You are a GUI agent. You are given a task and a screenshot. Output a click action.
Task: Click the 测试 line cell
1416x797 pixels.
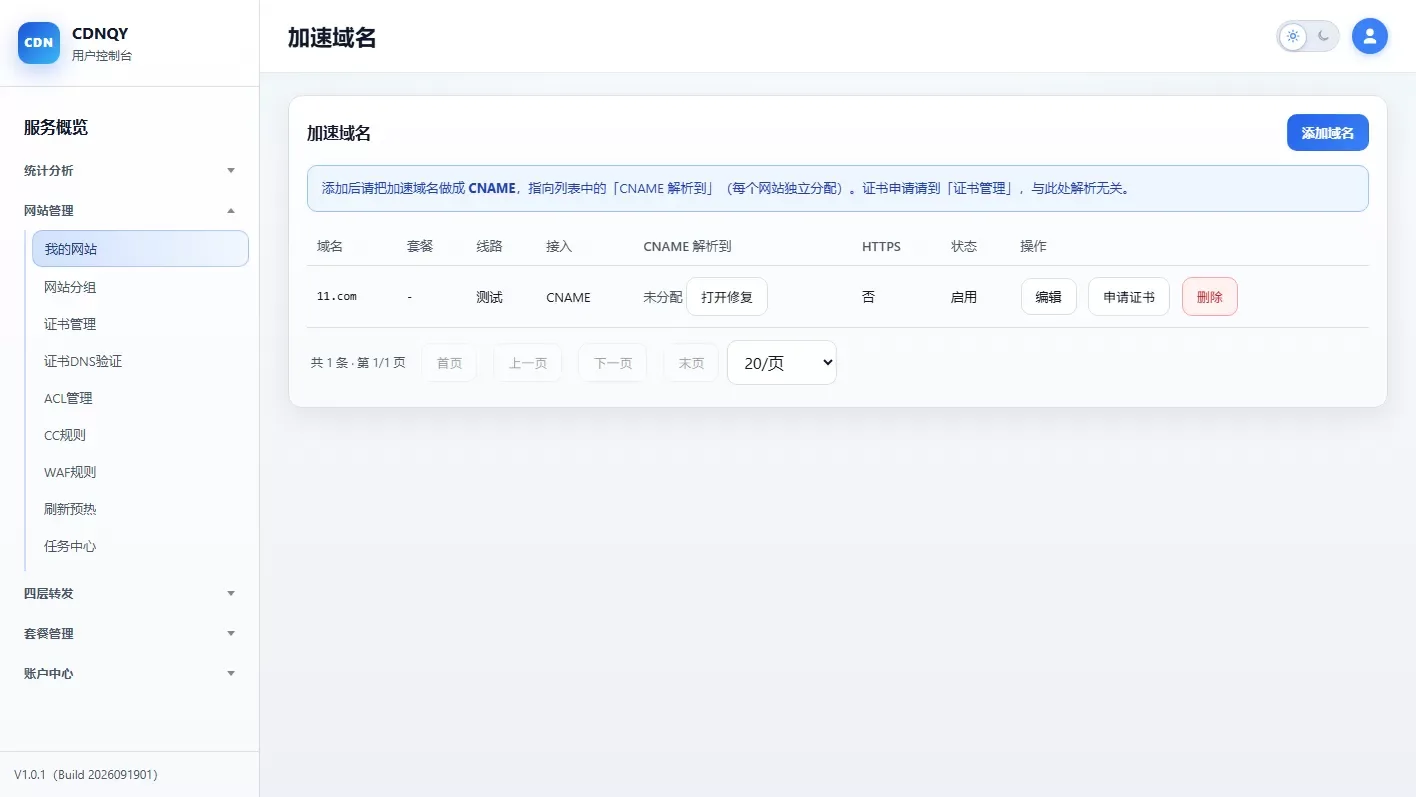pyautogui.click(x=489, y=297)
